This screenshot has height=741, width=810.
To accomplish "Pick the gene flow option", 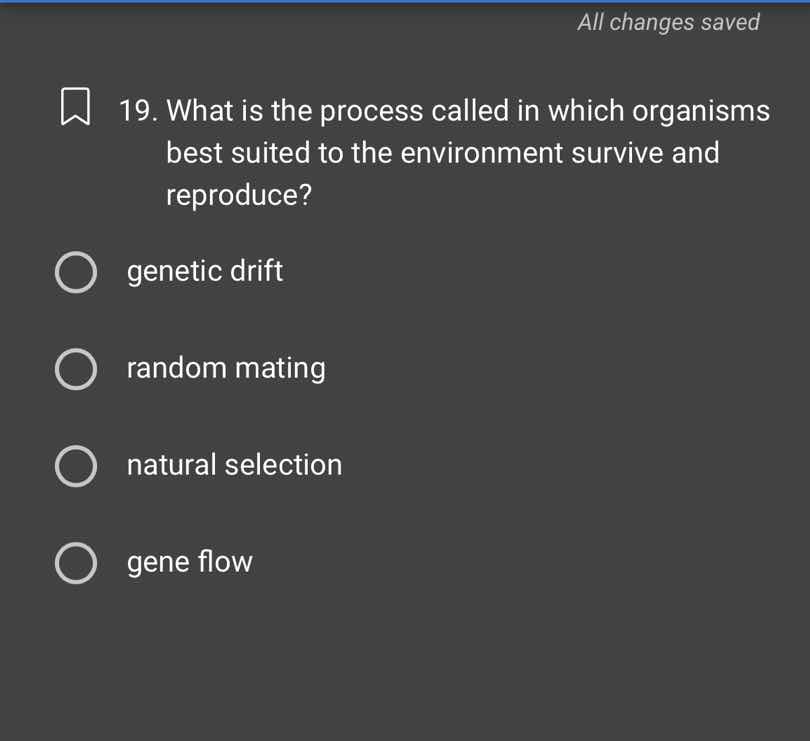I will click(x=76, y=563).
